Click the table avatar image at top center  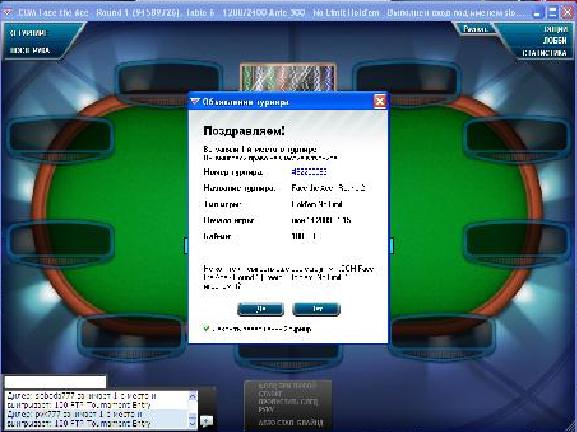pos(288,78)
